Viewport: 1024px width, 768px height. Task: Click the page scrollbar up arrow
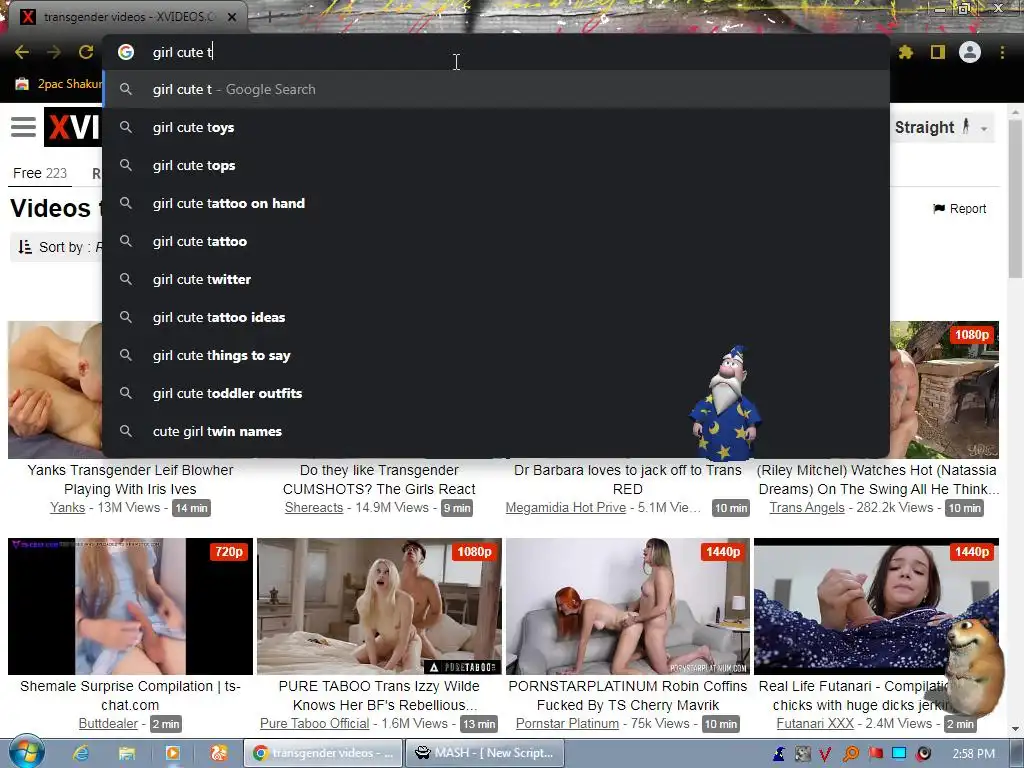click(x=1015, y=112)
